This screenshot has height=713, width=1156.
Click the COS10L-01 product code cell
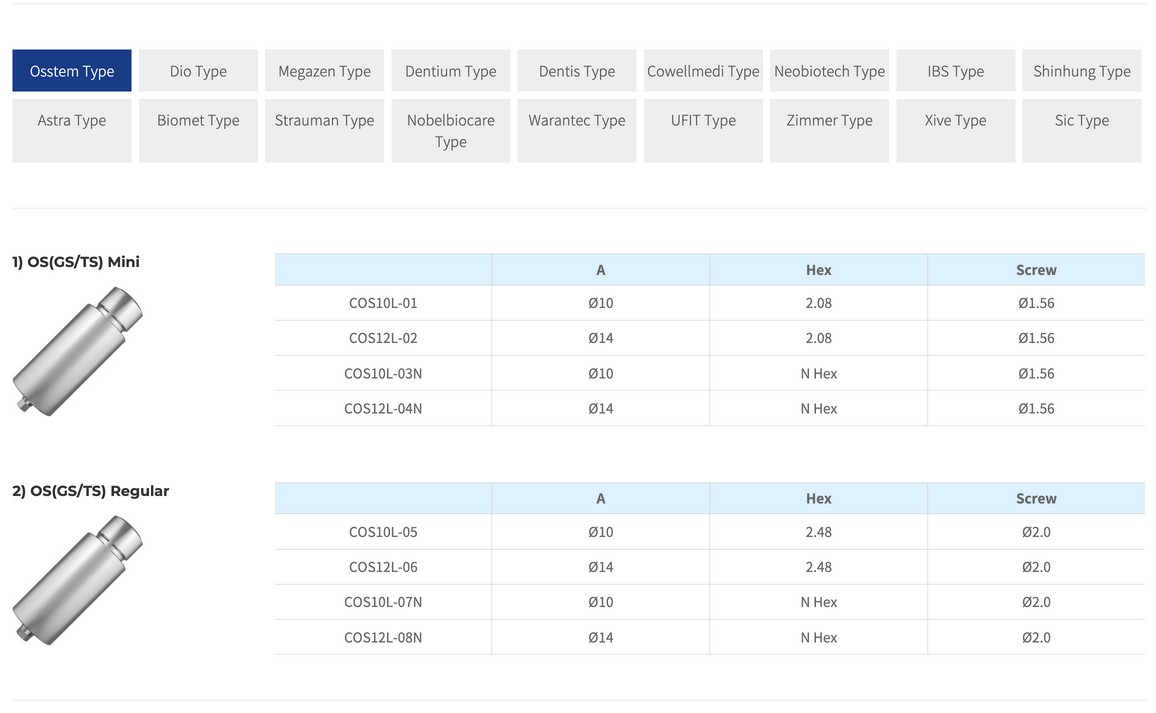[x=383, y=303]
